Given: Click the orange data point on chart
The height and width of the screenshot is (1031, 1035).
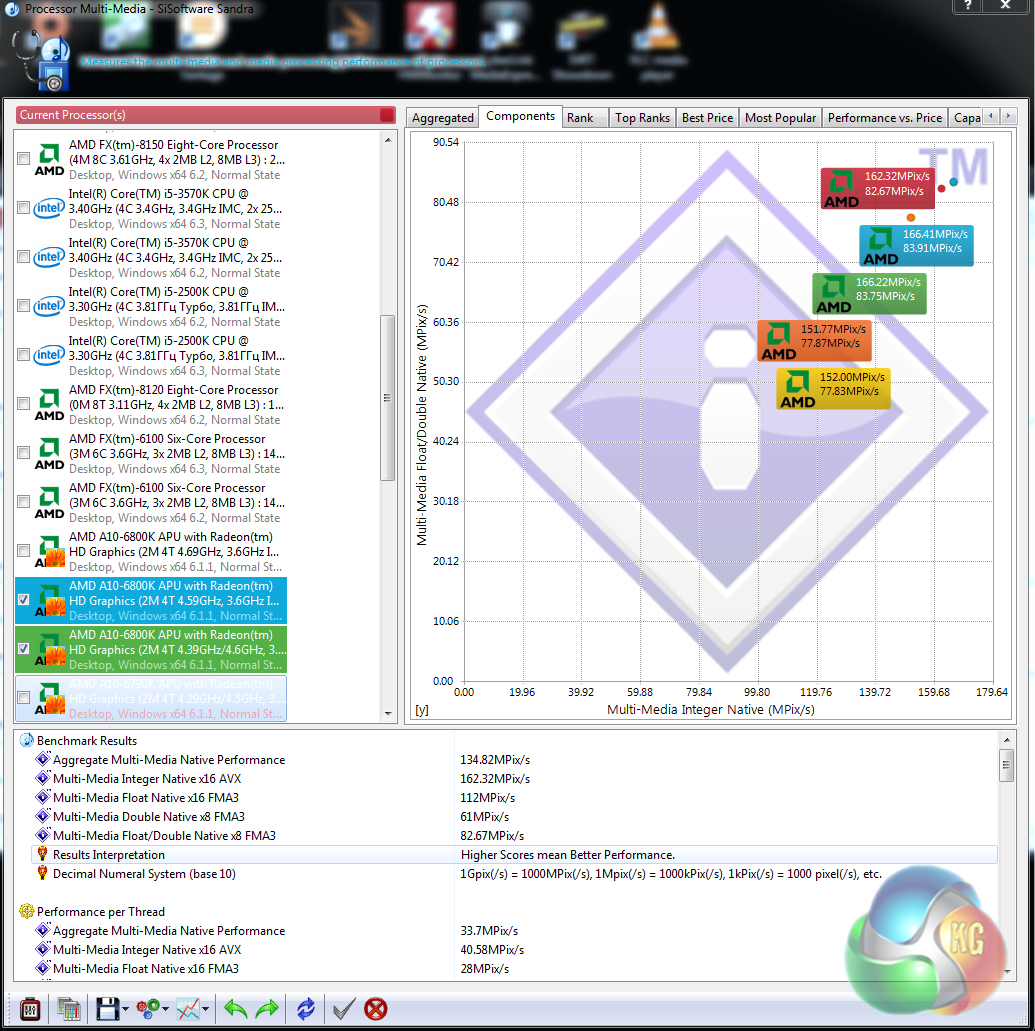Looking at the screenshot, I should 911,217.
